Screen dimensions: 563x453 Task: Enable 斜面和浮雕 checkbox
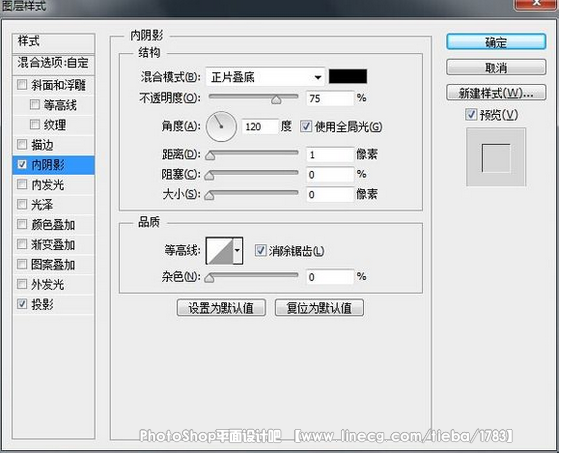22,85
